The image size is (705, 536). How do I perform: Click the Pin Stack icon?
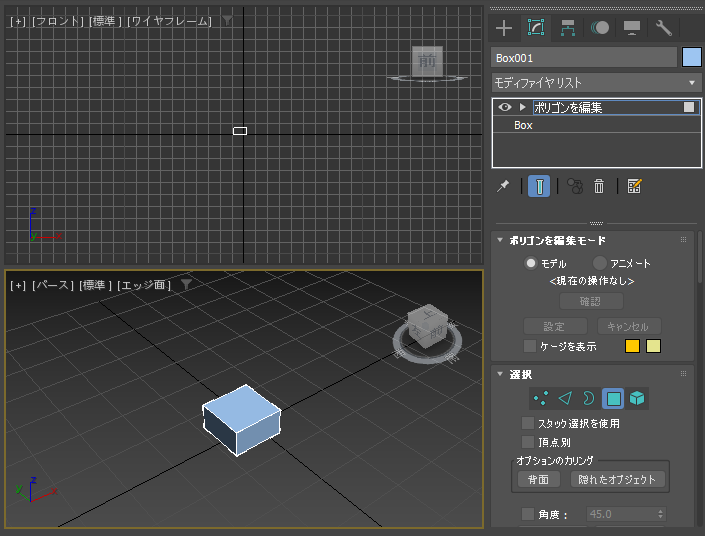503,186
